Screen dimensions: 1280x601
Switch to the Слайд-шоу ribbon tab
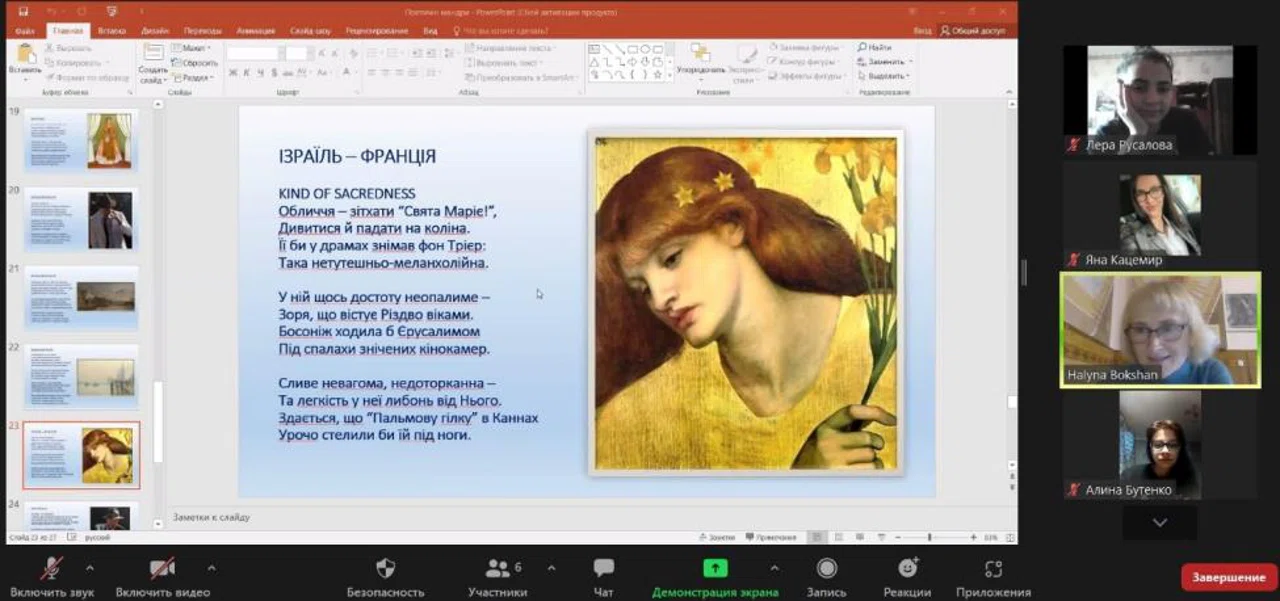pos(310,31)
